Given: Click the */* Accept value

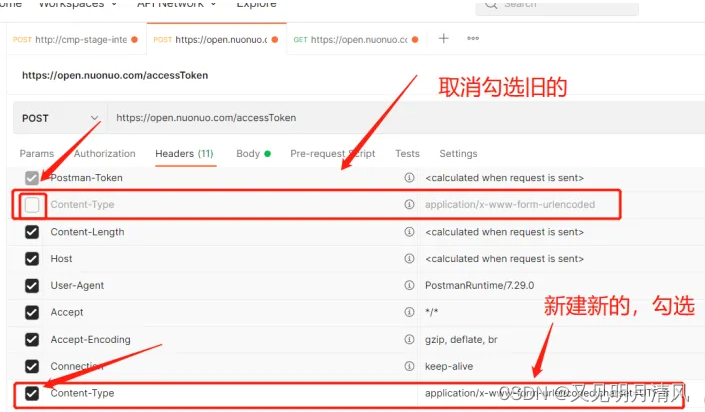Looking at the screenshot, I should click(x=431, y=312).
